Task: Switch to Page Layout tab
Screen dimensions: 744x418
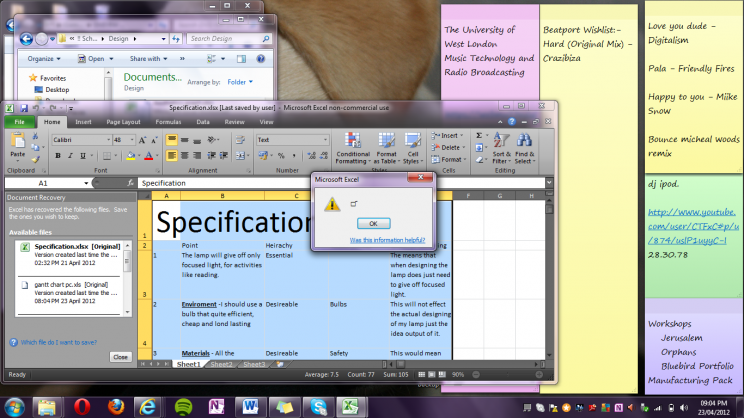Action: [123, 122]
